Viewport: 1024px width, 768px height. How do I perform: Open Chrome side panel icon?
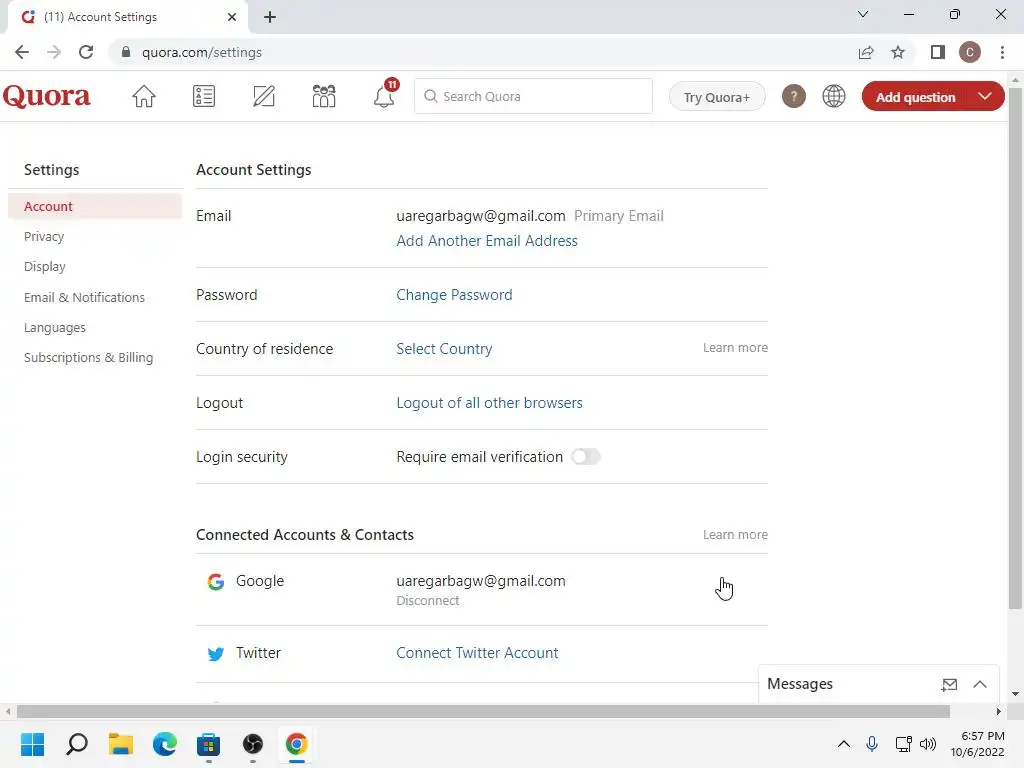click(x=938, y=52)
